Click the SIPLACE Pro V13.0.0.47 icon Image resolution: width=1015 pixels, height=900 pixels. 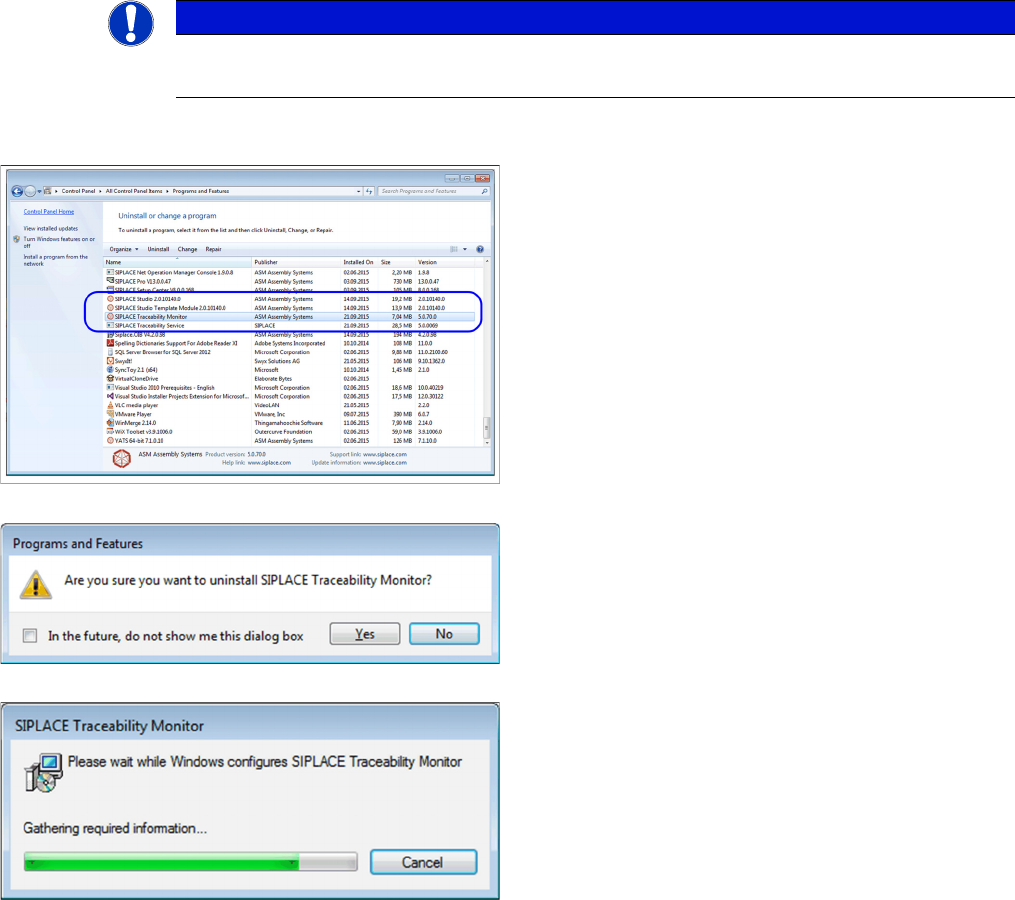[110, 281]
